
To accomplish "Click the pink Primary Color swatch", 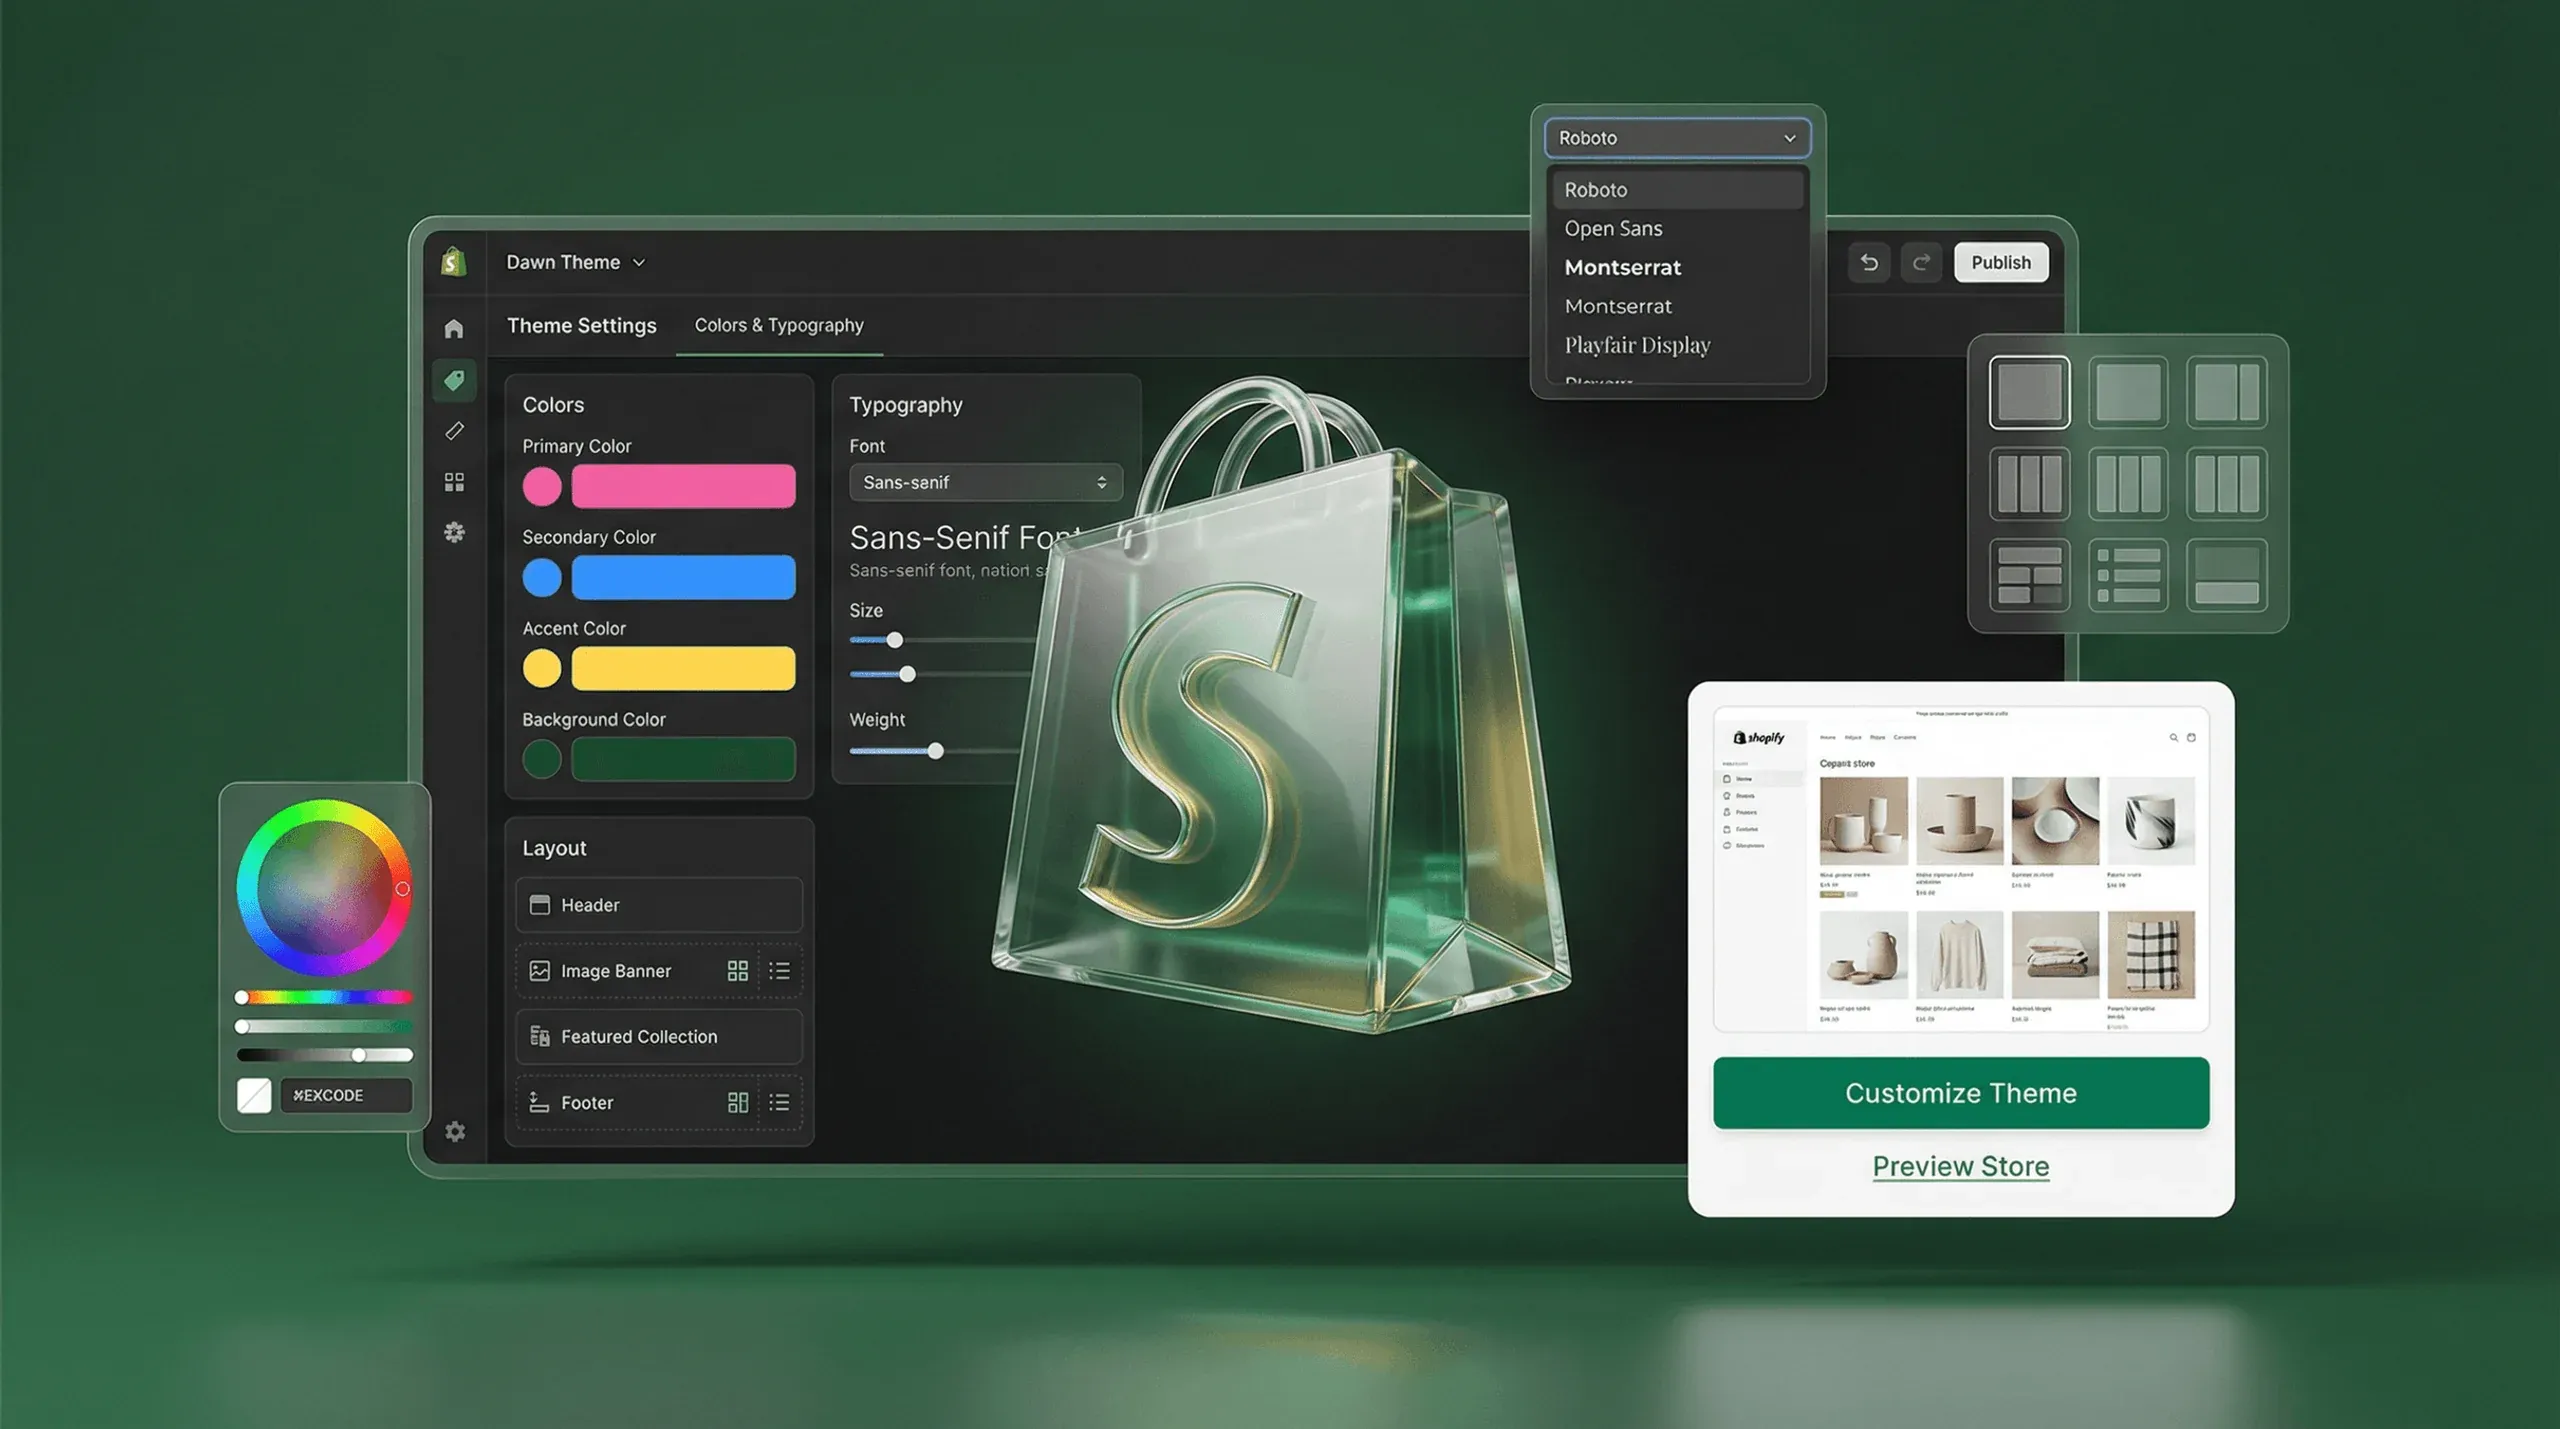I will coord(542,485).
